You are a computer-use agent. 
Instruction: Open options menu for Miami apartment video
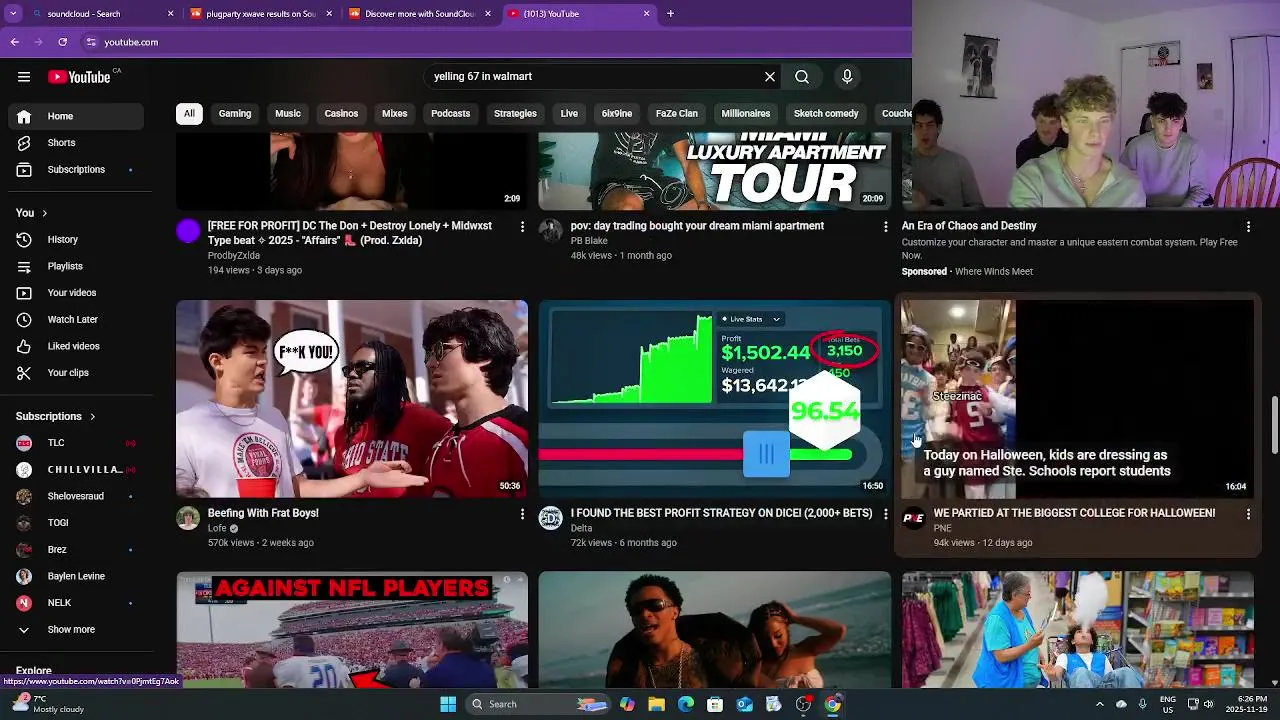tap(885, 227)
